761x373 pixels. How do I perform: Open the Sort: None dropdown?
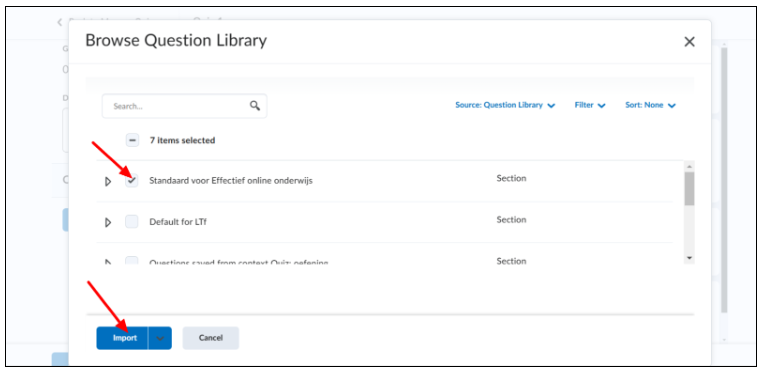pyautogui.click(x=650, y=105)
